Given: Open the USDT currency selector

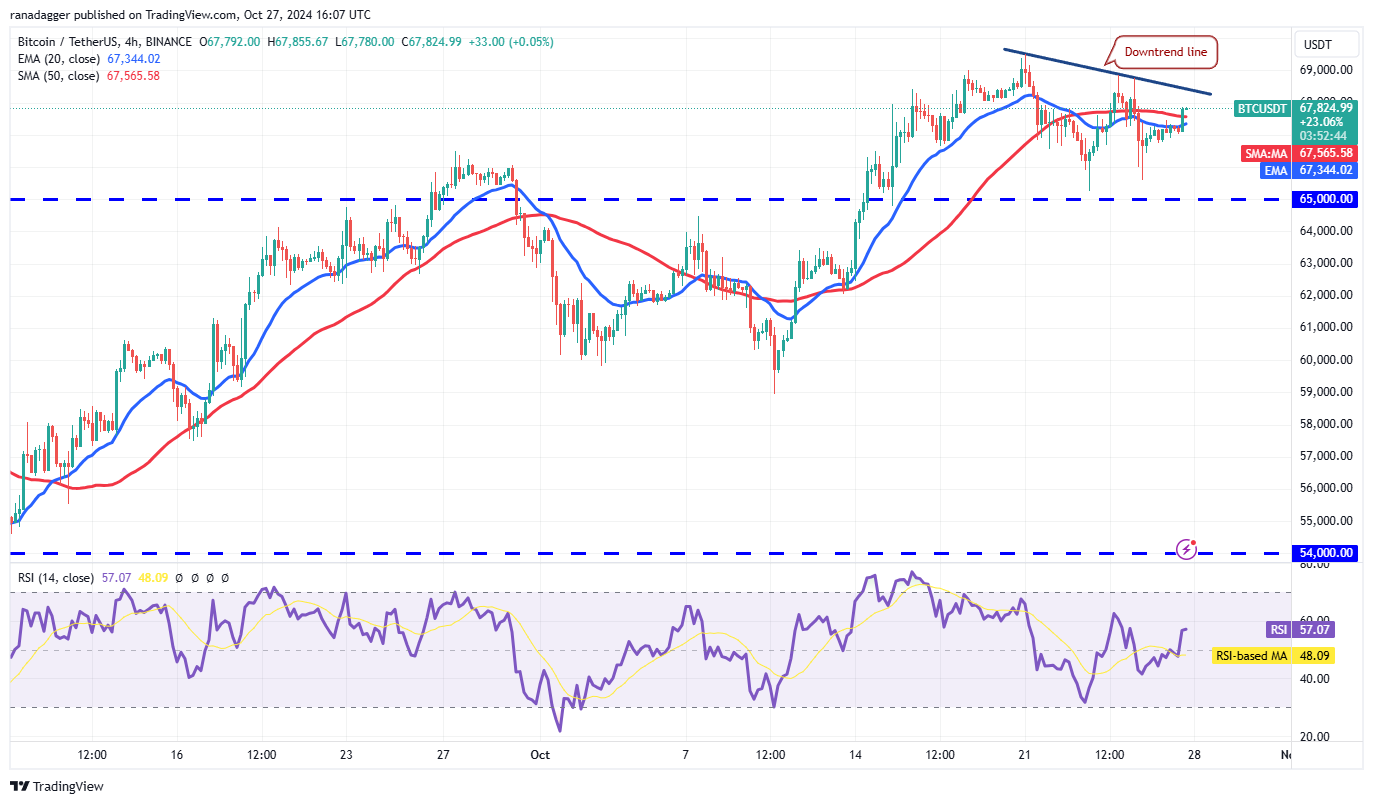Looking at the screenshot, I should coord(1326,43).
